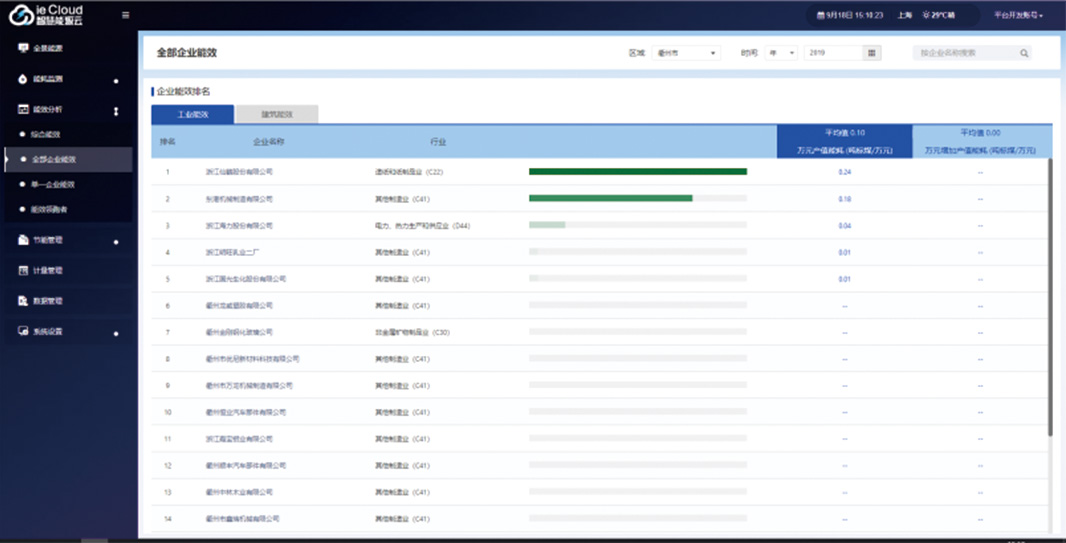The width and height of the screenshot is (1066, 543).
Task: Click the ie Cloud logo icon
Action: 18,15
